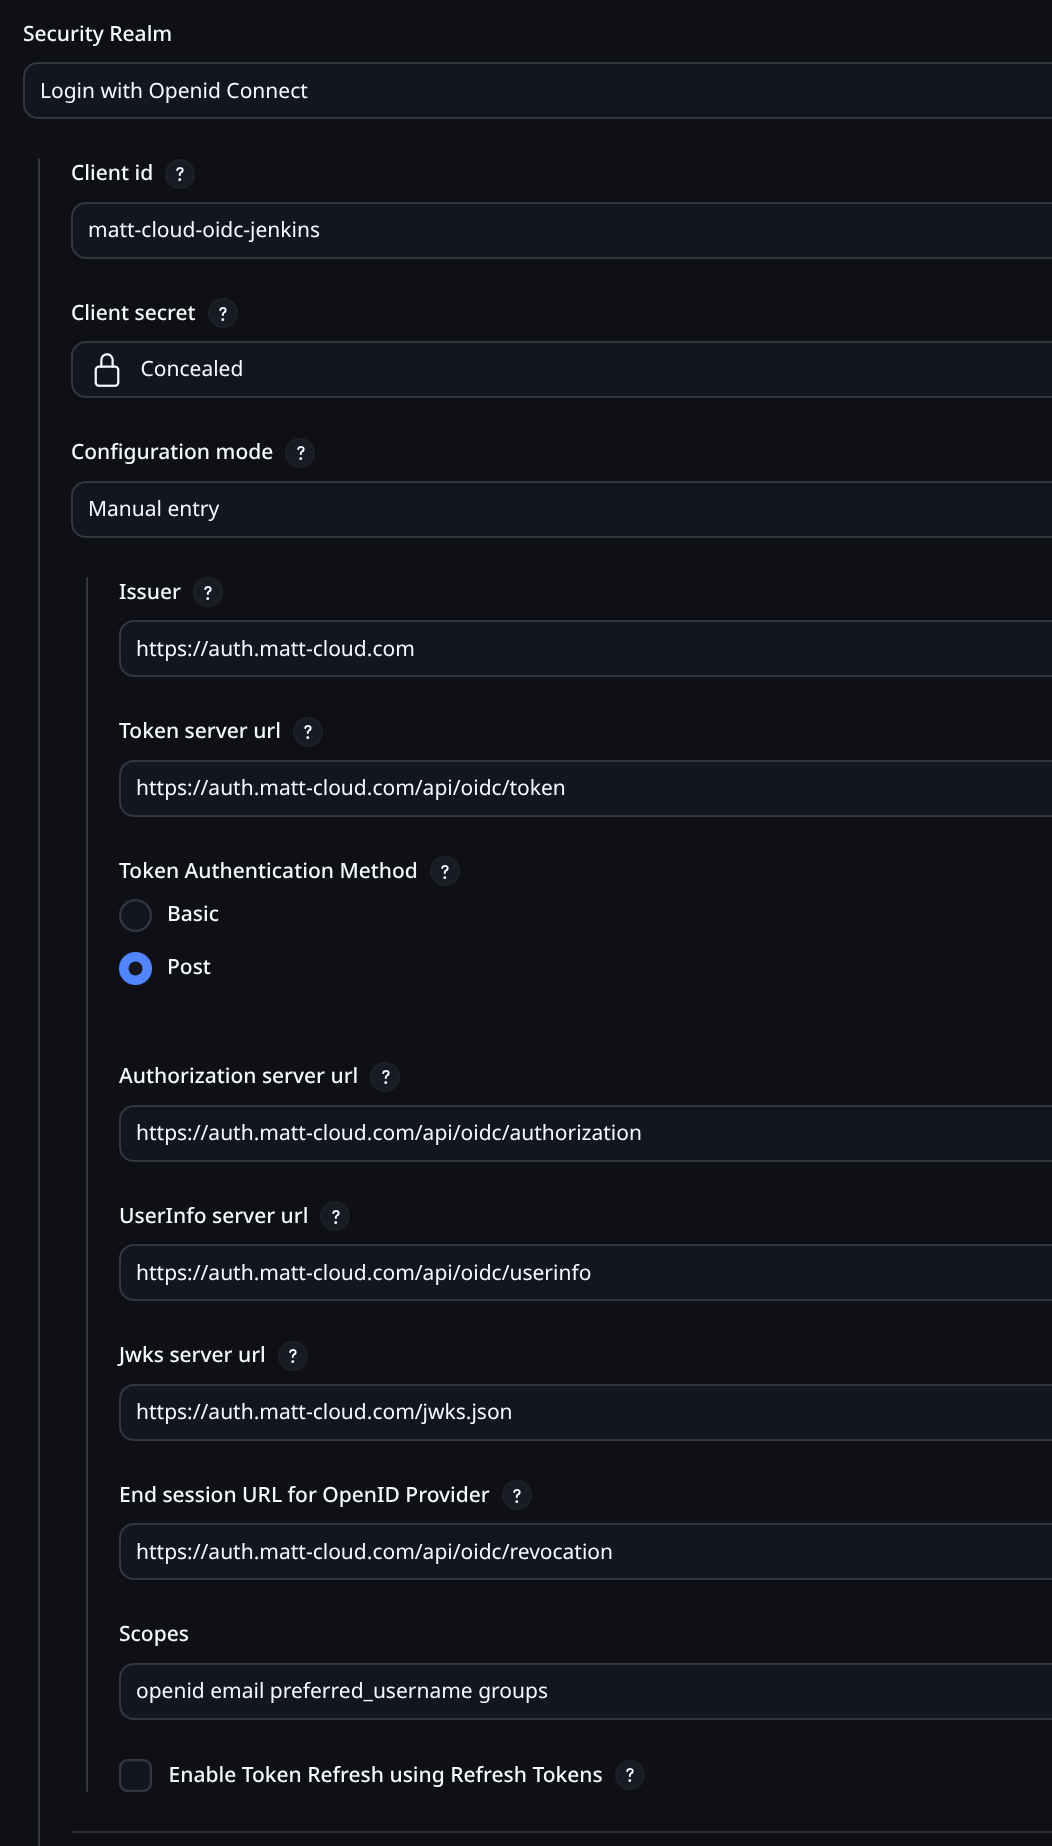Show Token Authentication Method help
Viewport: 1052px width, 1846px height.
tap(444, 872)
